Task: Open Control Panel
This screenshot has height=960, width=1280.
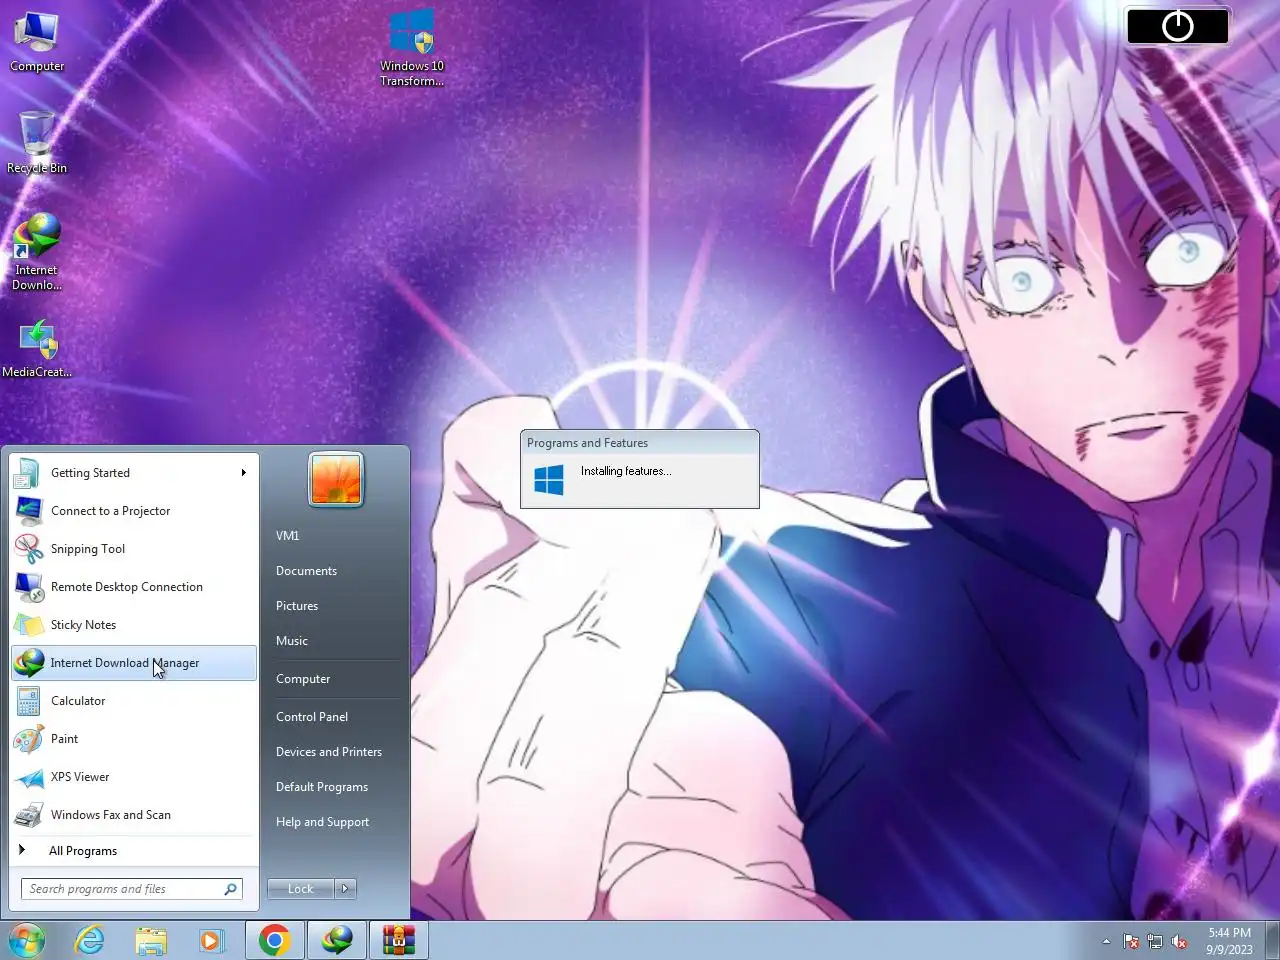Action: (335, 717)
